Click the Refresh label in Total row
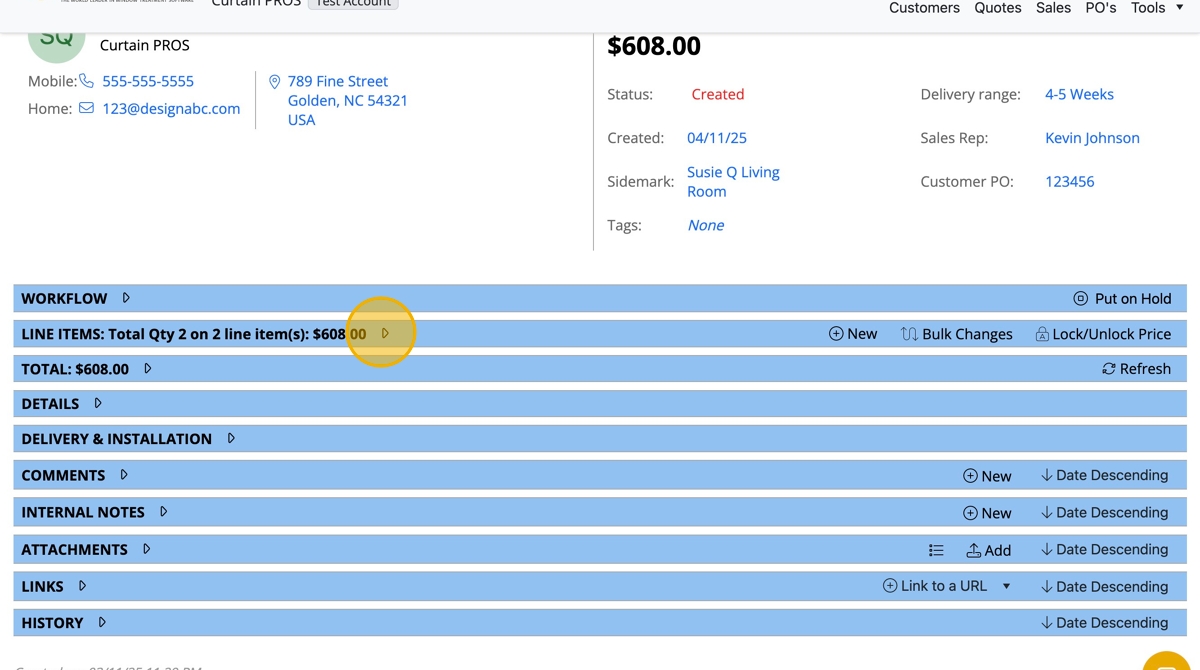 point(1145,369)
